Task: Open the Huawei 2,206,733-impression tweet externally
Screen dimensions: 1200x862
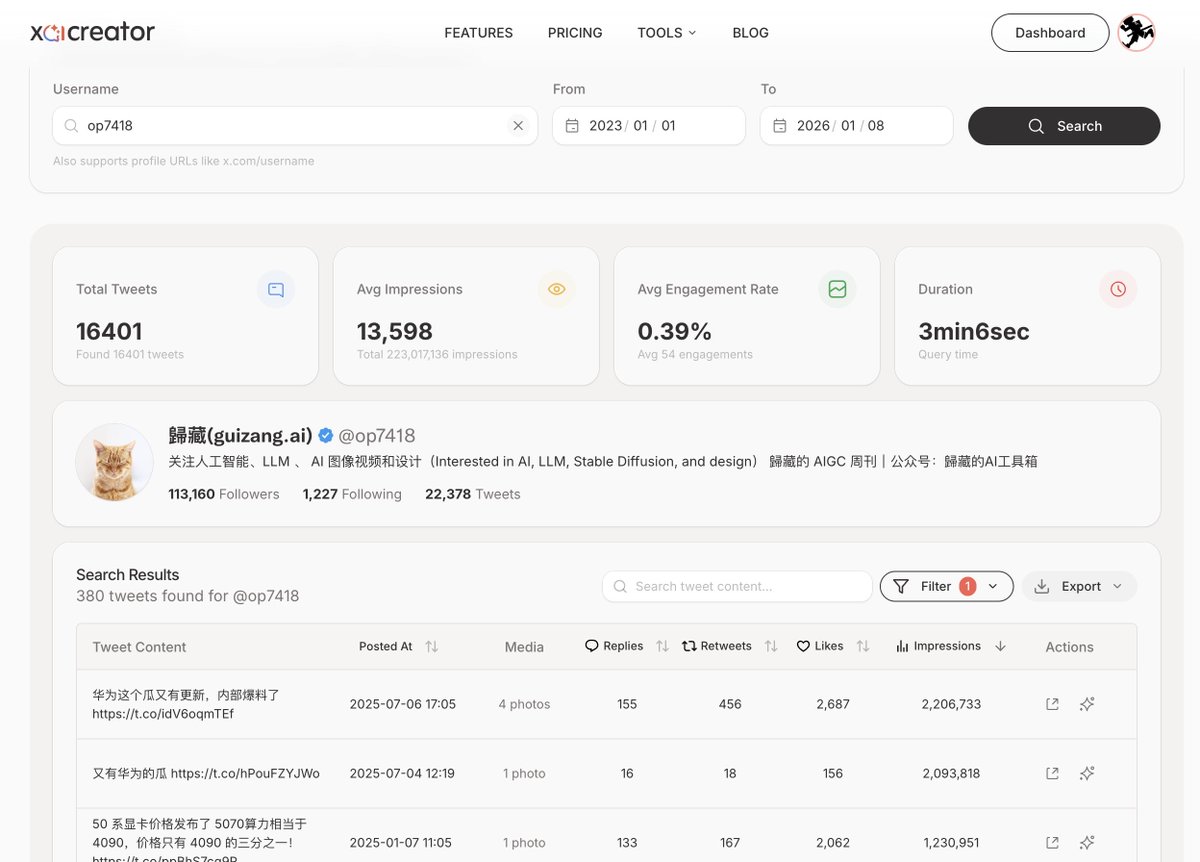Action: 1052,704
